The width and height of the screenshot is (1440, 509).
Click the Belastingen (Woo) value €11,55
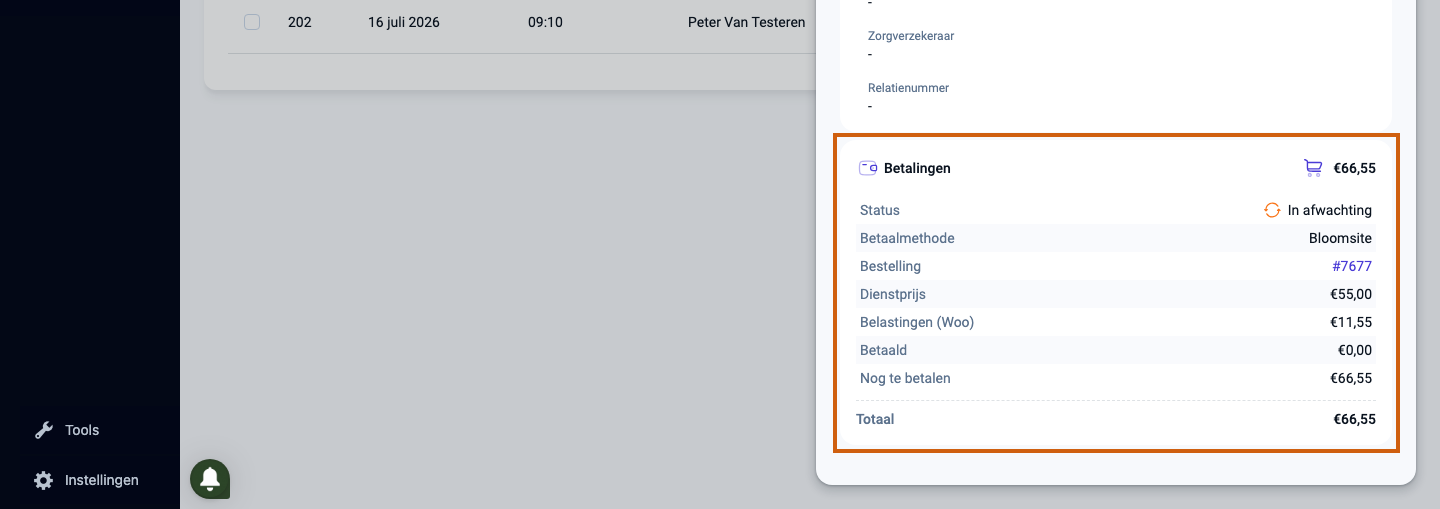point(1351,322)
